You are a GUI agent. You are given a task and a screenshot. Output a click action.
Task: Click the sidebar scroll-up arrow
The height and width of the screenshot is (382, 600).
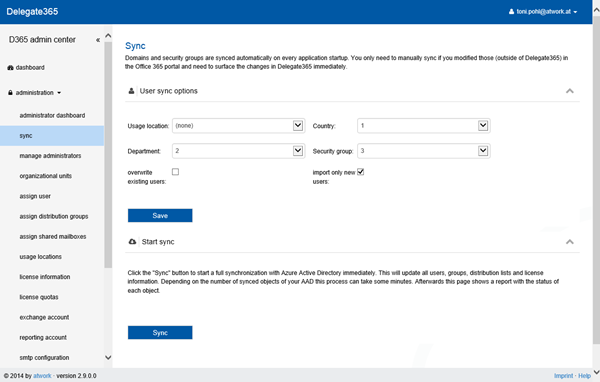pos(108,36)
